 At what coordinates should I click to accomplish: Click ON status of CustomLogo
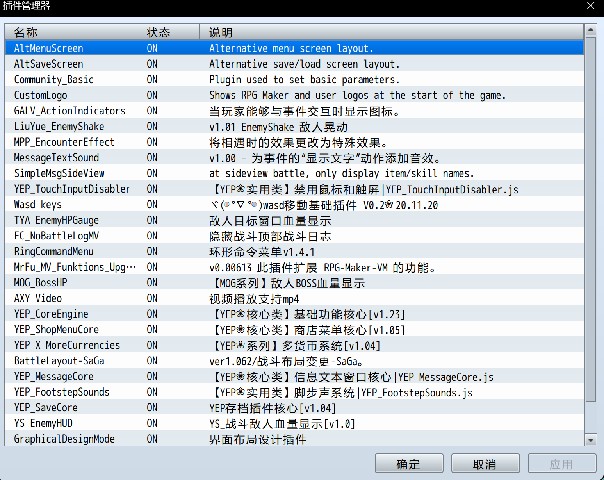(152, 95)
